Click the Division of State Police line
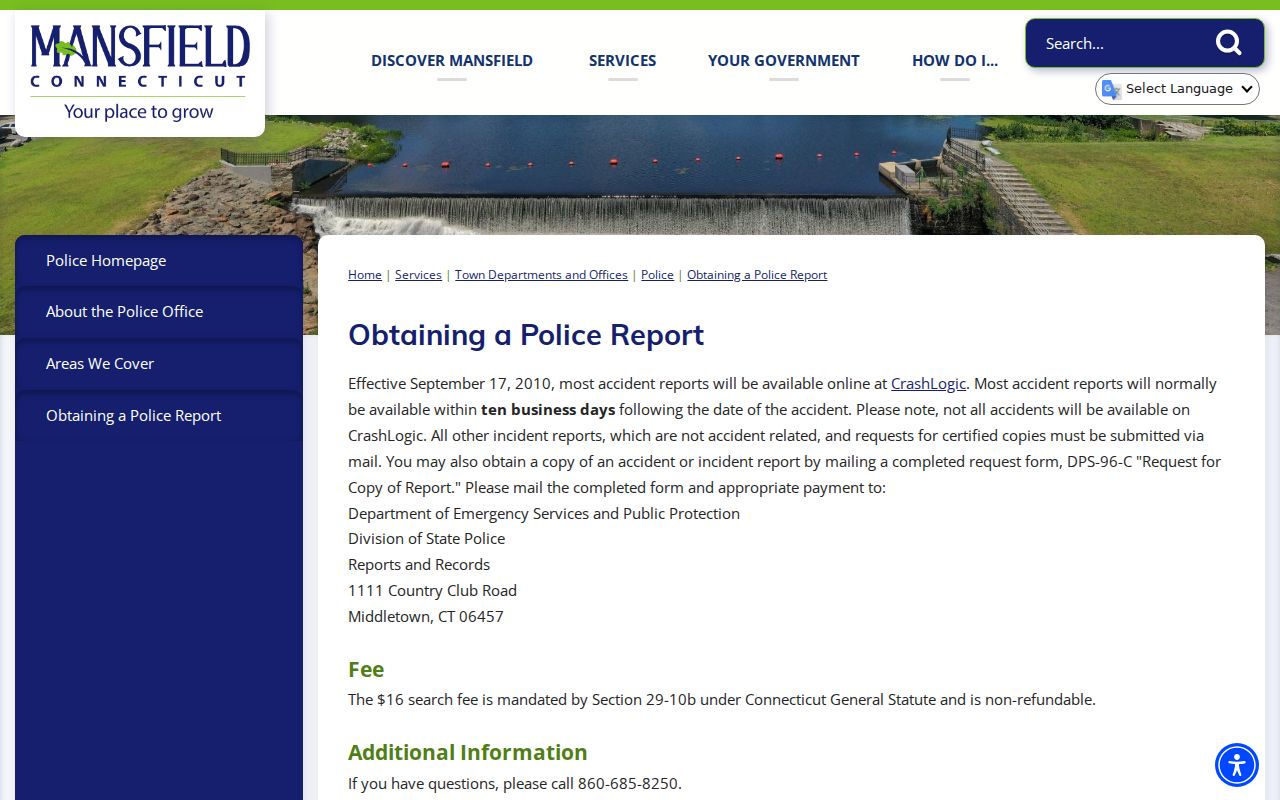Viewport: 1280px width, 800px height. coord(426,539)
